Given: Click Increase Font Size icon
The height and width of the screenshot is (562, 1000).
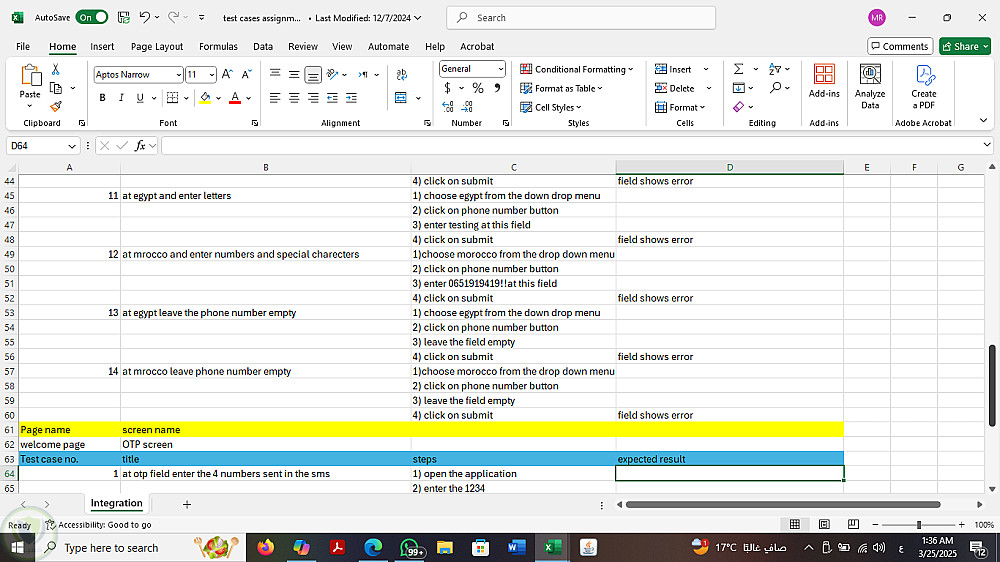Looking at the screenshot, I should pyautogui.click(x=227, y=75).
